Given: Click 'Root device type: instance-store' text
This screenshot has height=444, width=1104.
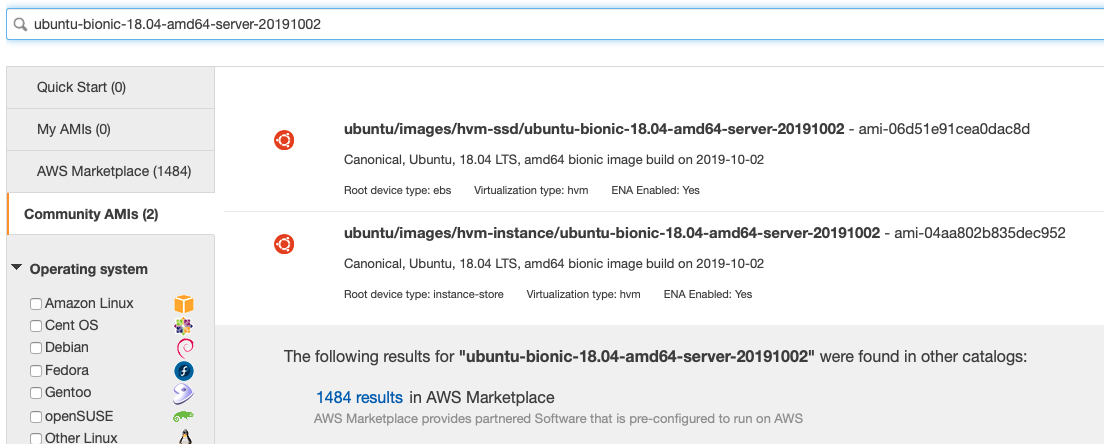Looking at the screenshot, I should point(424,294).
